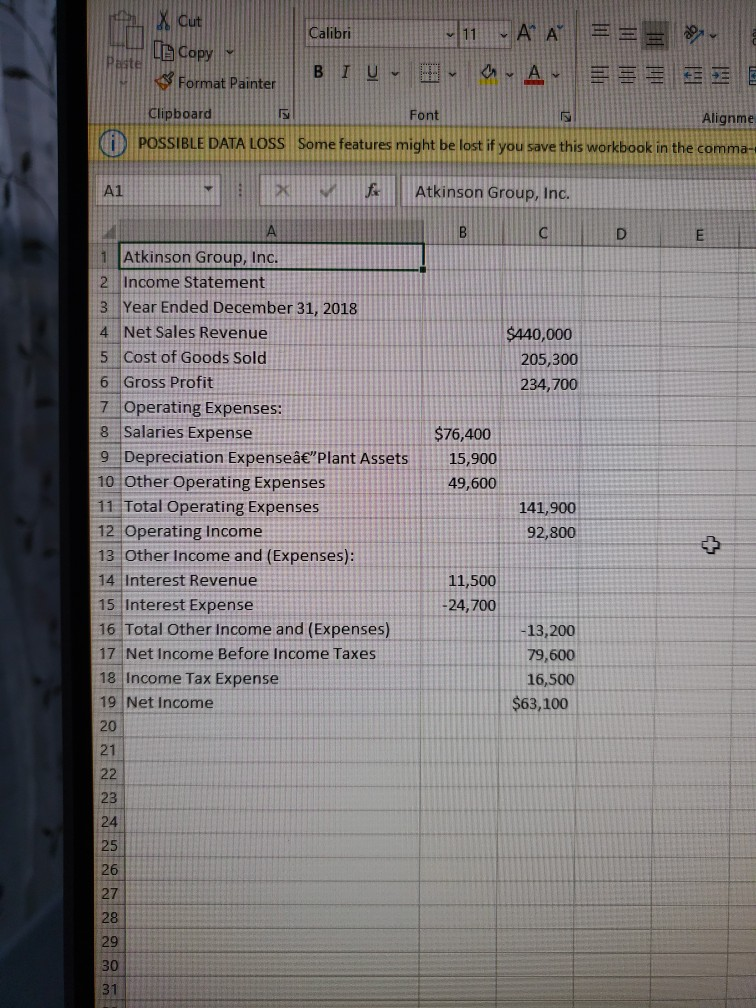Align text left icon

tap(599, 75)
